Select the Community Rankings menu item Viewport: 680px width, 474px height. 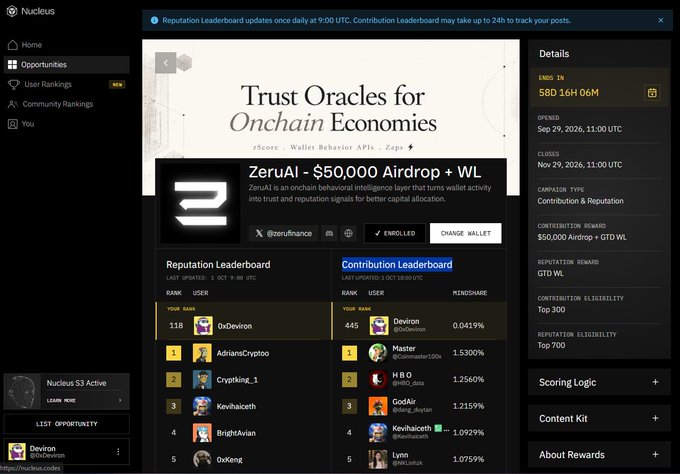click(x=66, y=104)
